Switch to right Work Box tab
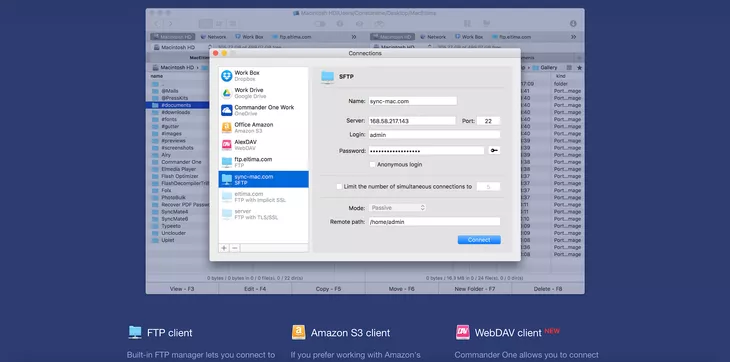The width and height of the screenshot is (730, 362). (469, 37)
